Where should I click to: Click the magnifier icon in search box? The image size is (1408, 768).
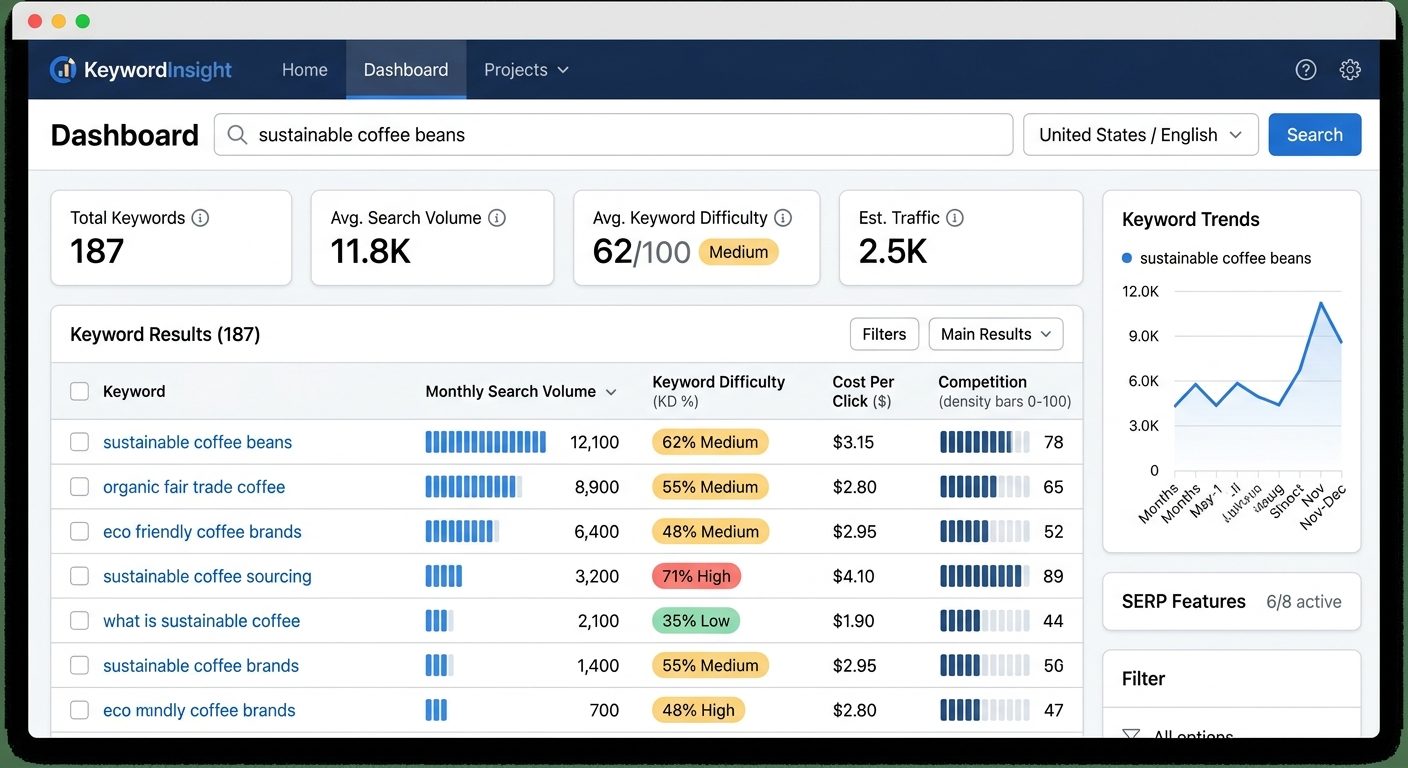(x=237, y=135)
